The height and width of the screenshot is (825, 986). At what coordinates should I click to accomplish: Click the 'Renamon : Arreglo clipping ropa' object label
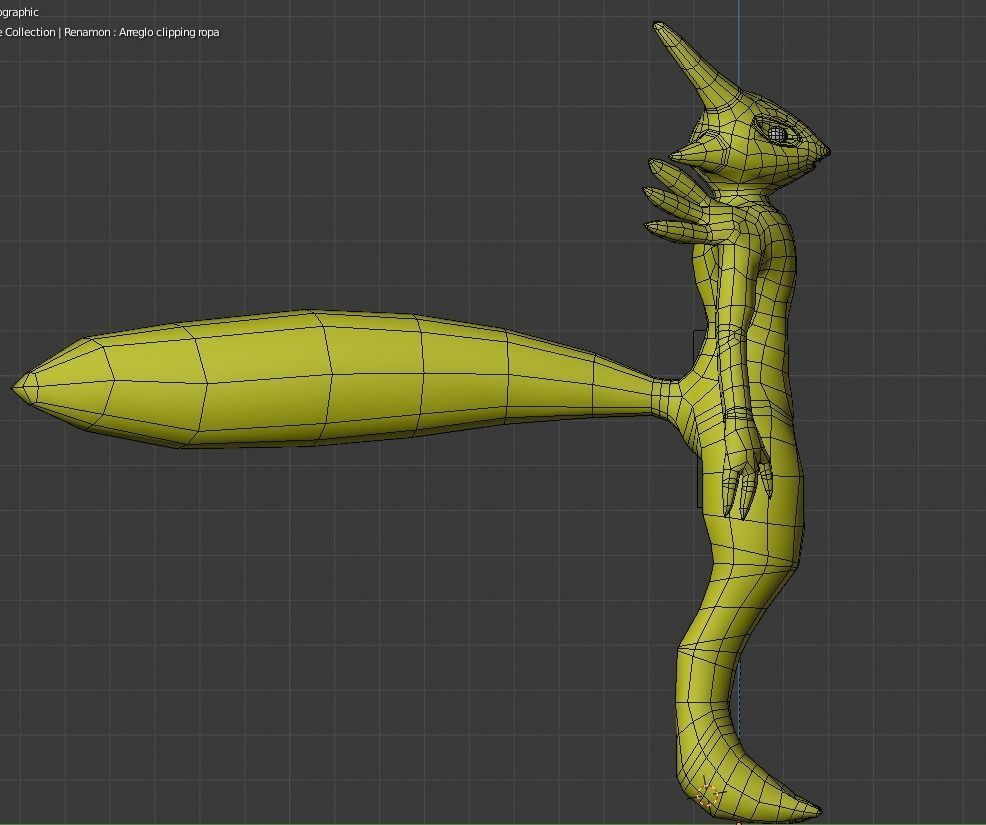pos(141,32)
